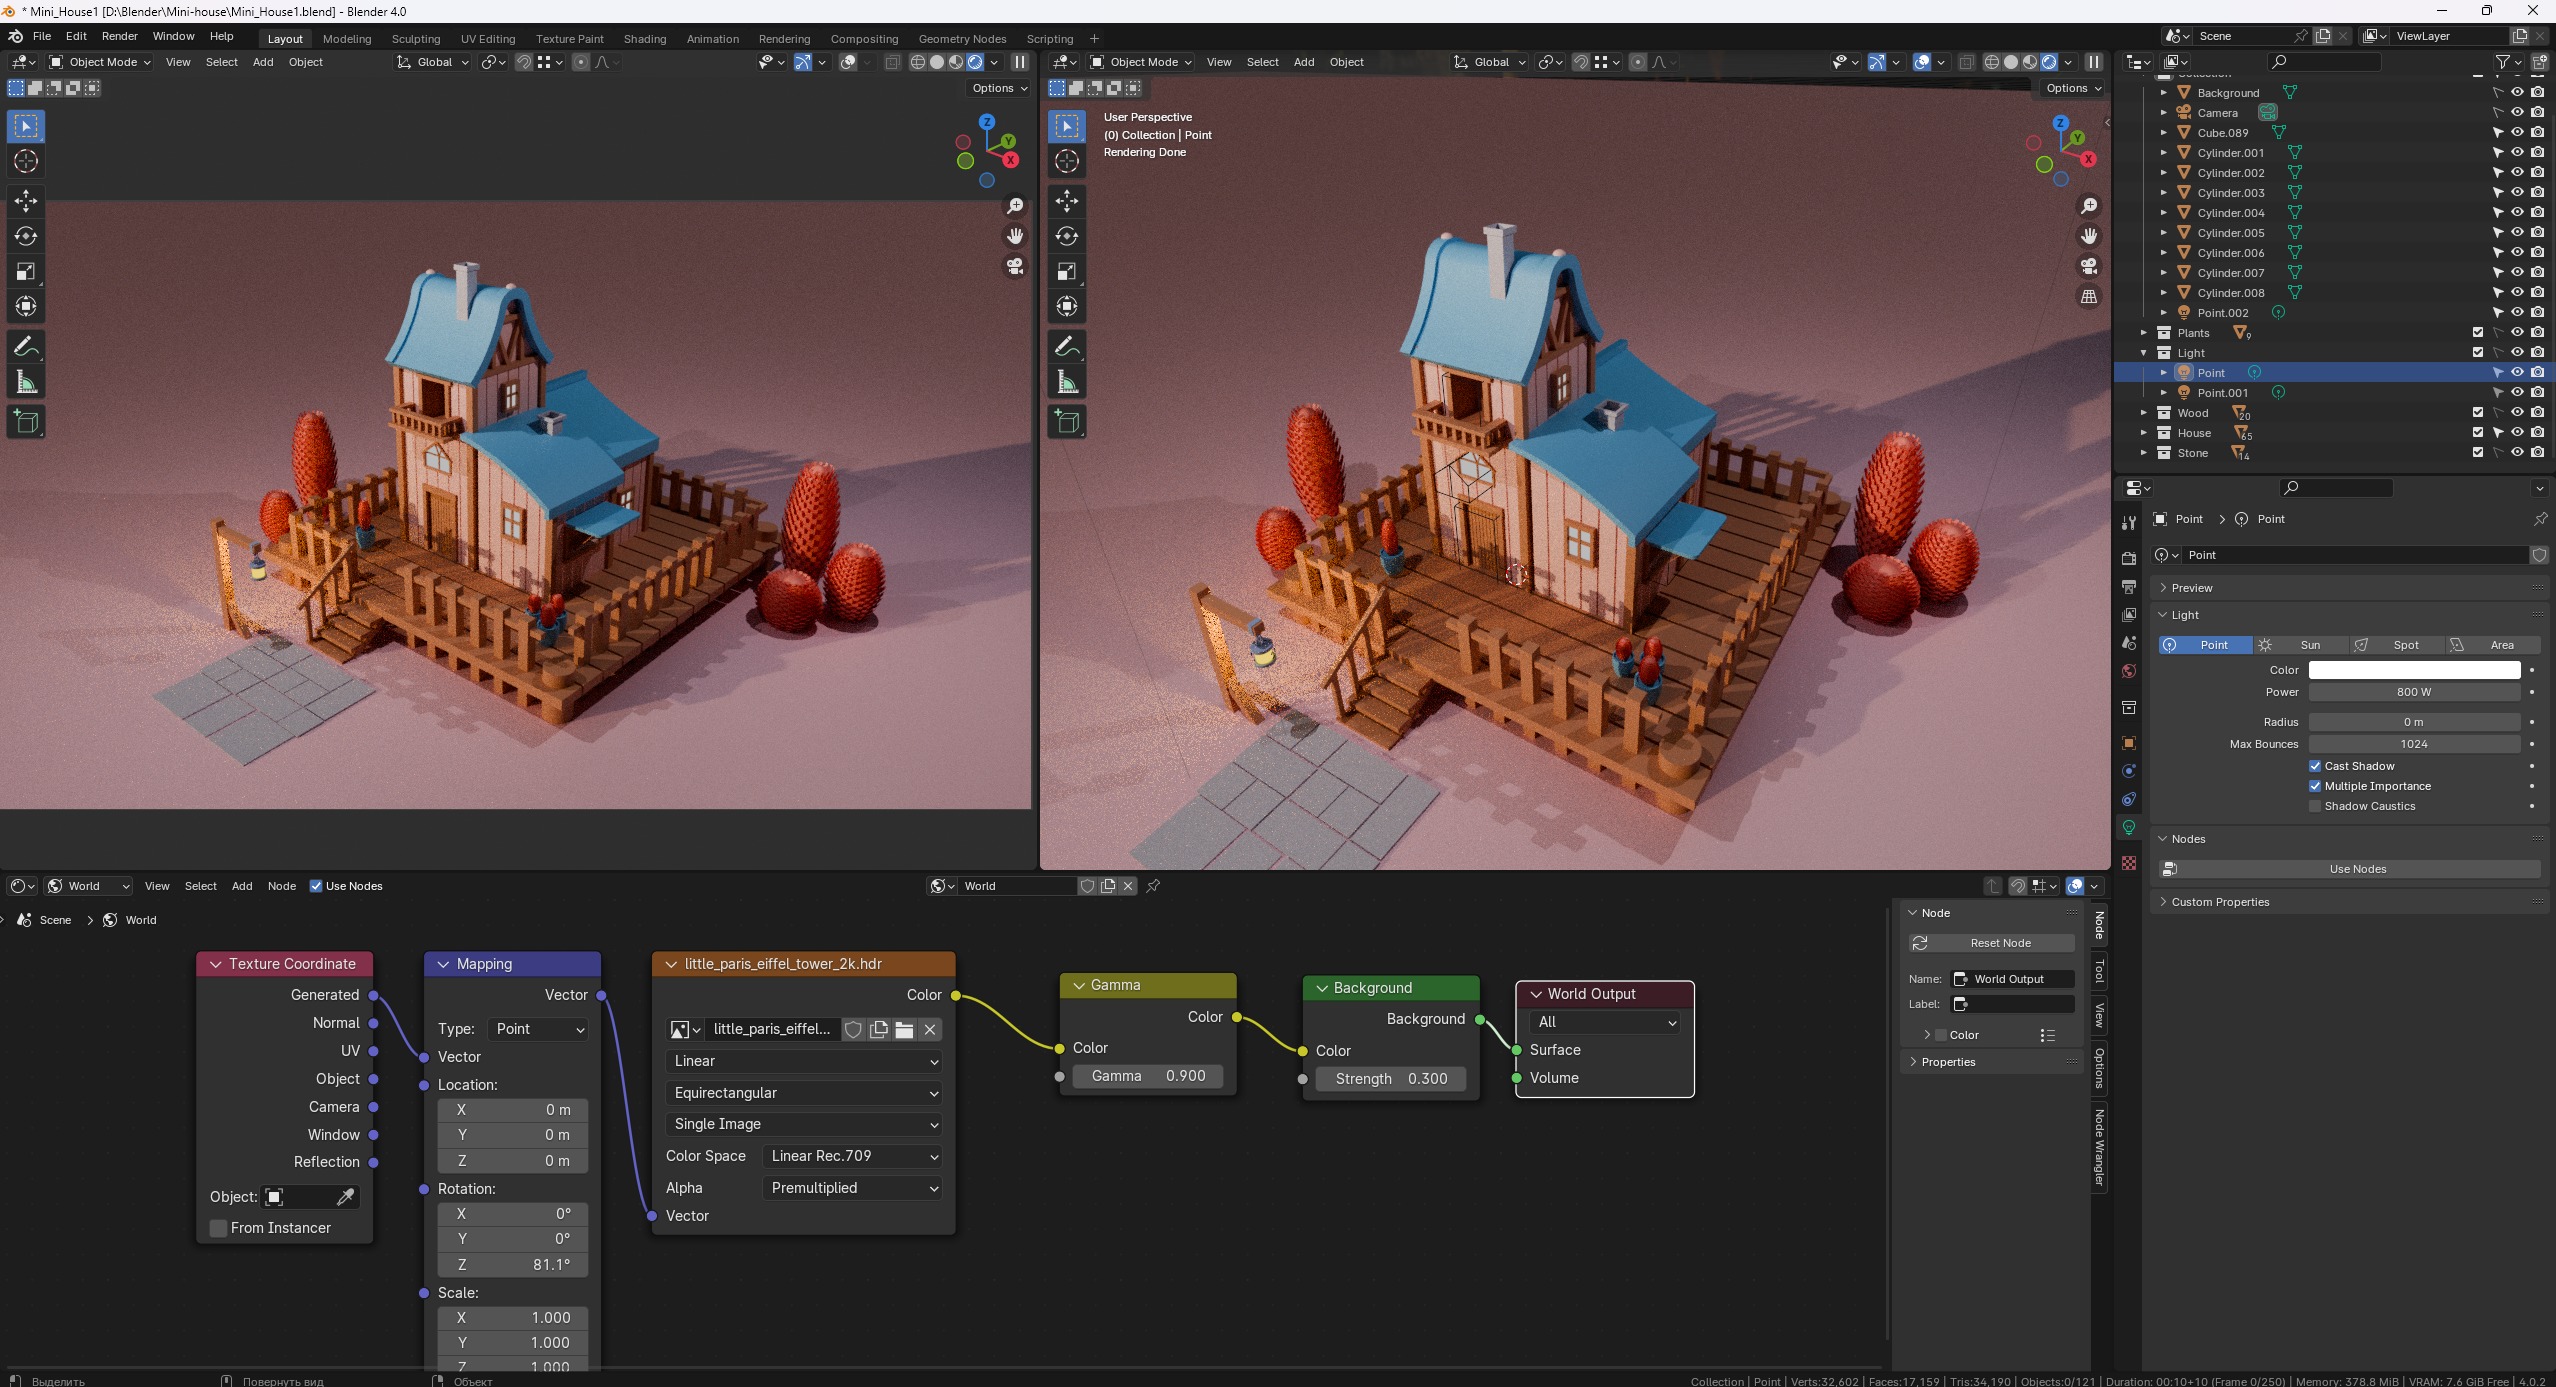Open Color Space Linear Rec.709 dropdown
Image resolution: width=2556 pixels, height=1387 pixels.
coord(851,1156)
